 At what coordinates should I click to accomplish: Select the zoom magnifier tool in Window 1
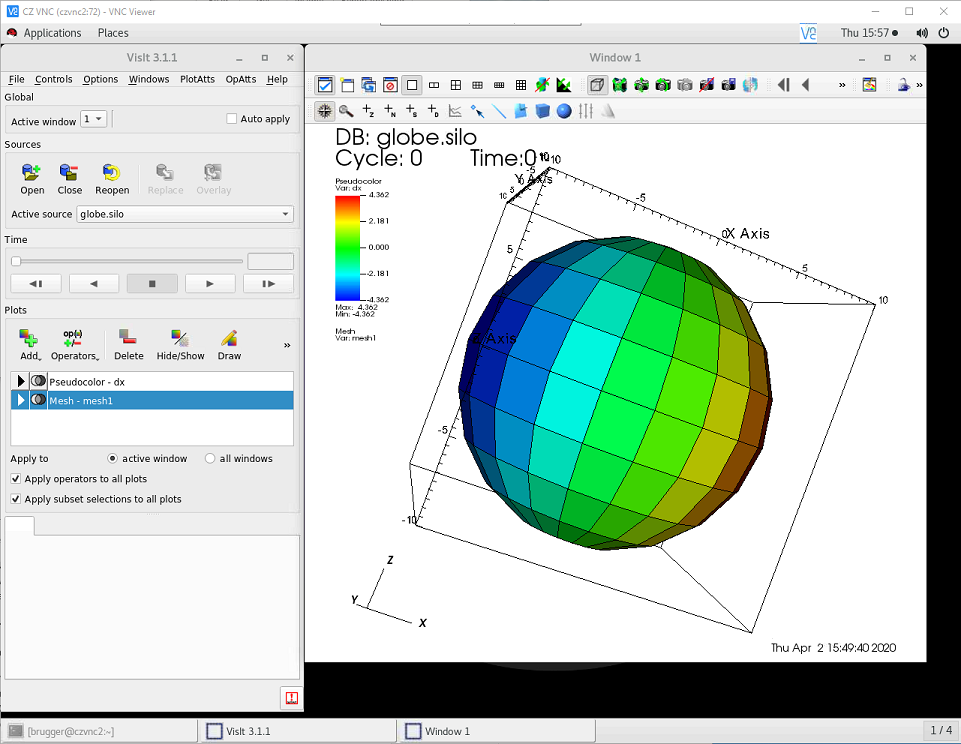(346, 111)
